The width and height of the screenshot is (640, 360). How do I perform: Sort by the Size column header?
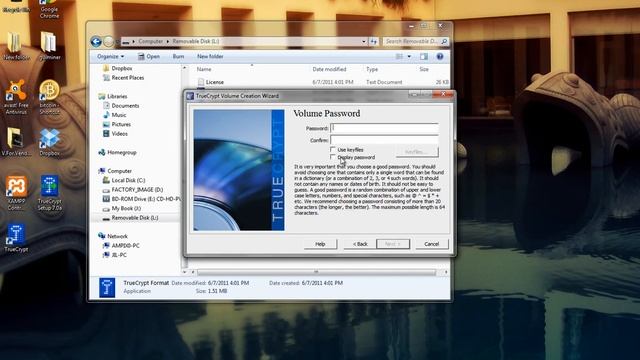[424, 69]
